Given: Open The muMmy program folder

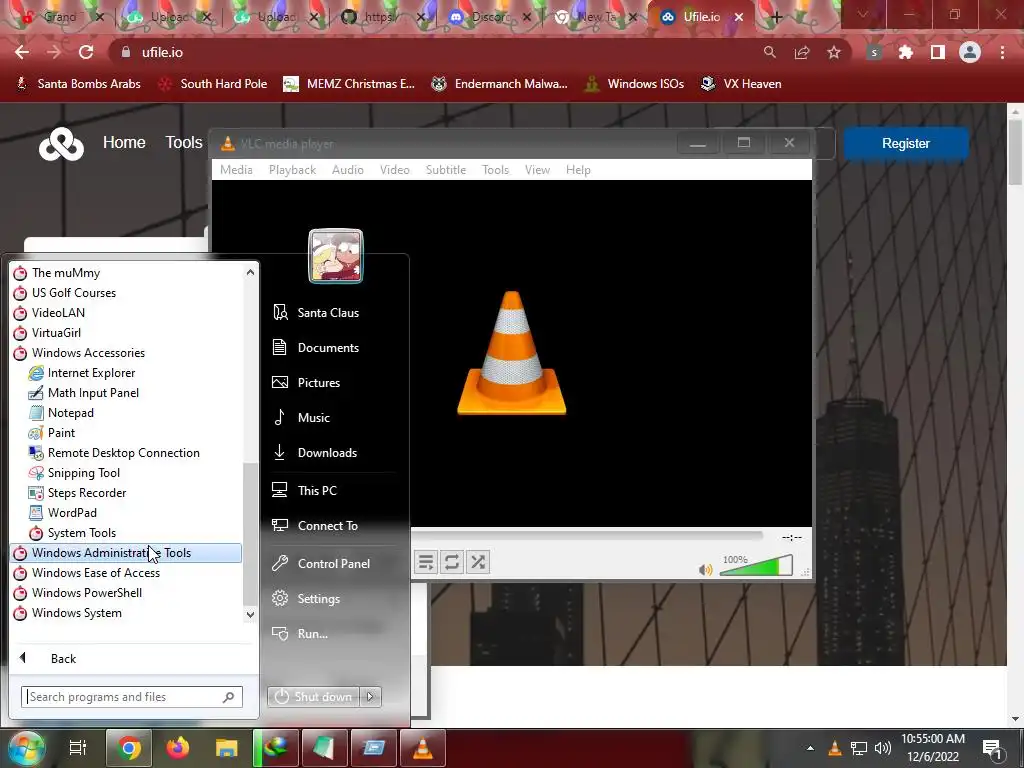Looking at the screenshot, I should click(x=66, y=273).
